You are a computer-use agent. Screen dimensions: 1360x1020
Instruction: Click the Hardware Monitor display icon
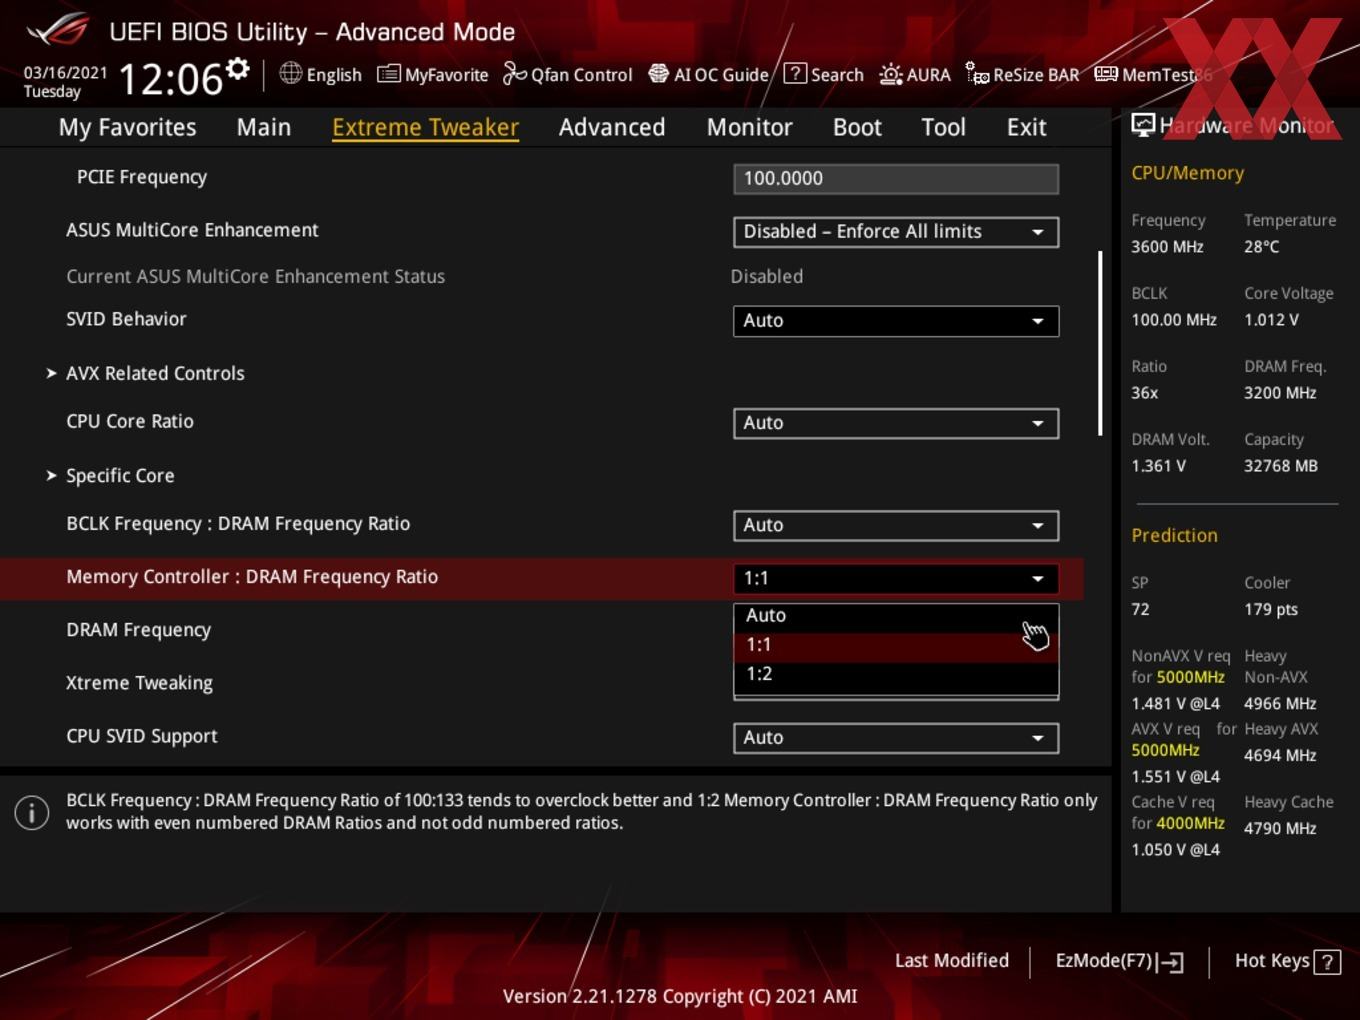1142,125
